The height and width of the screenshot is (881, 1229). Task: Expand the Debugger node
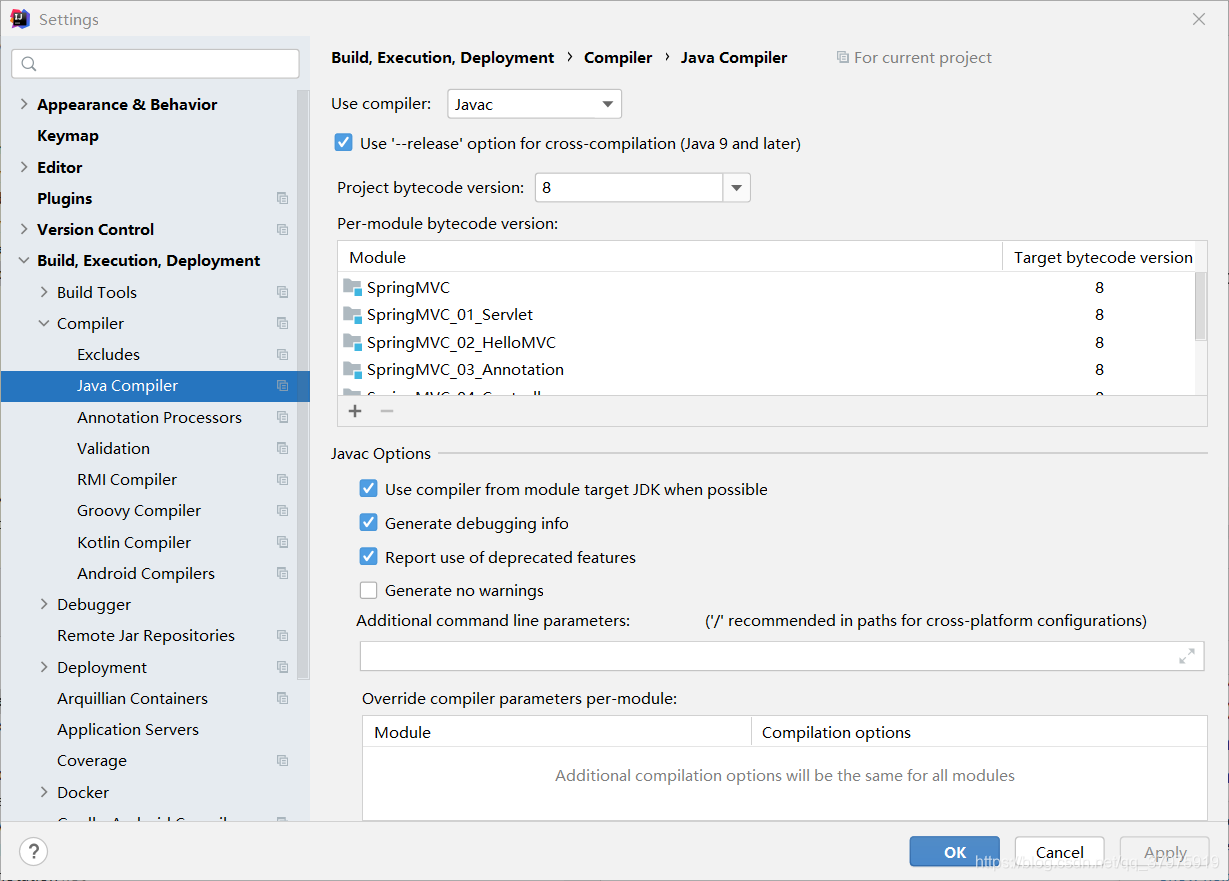tap(44, 604)
